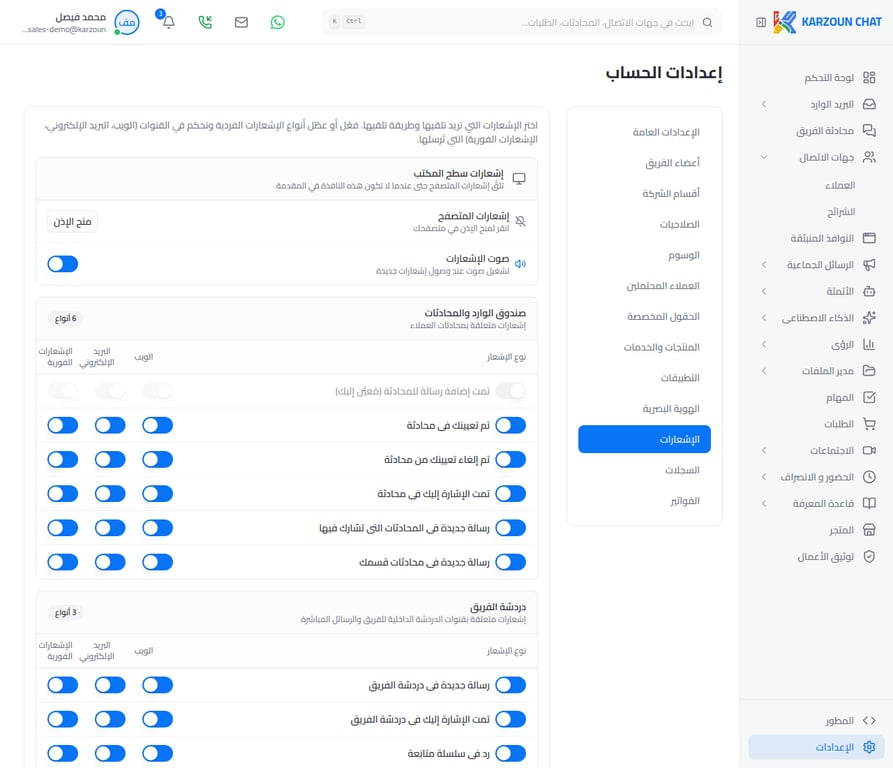Toggle web switch for تمت الإشارة إليك في دردشة الفريق
Viewport: 893px width, 768px height.
[157, 720]
